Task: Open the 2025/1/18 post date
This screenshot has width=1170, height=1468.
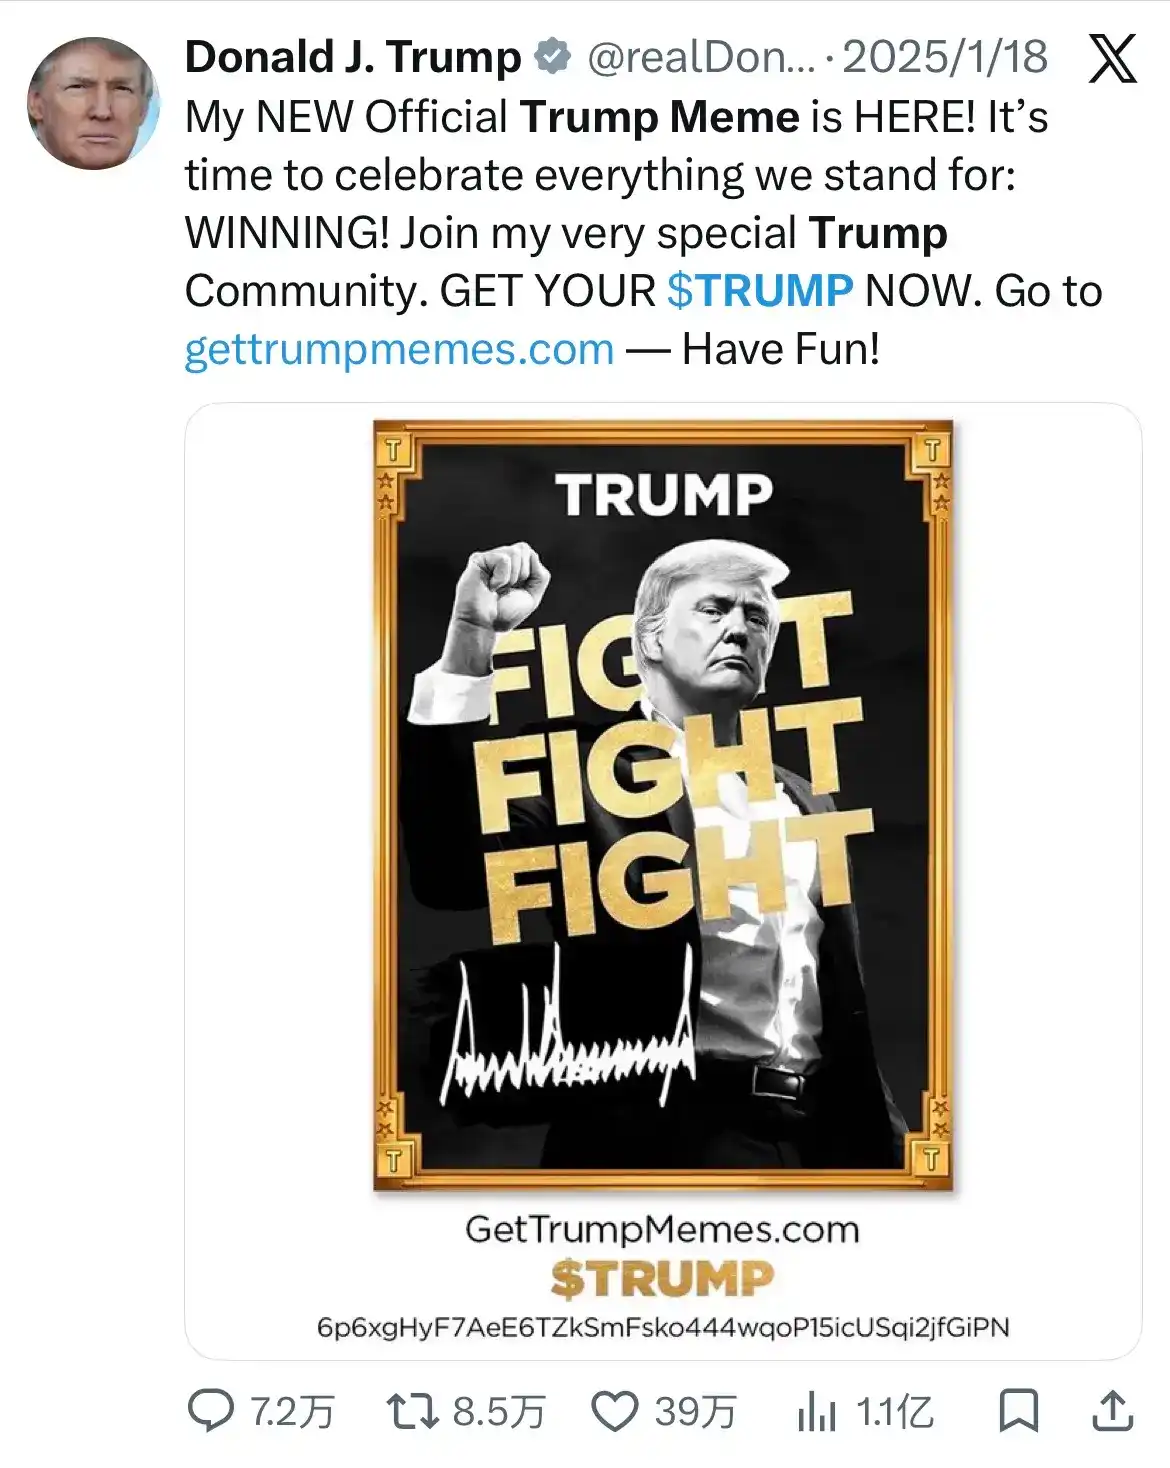Action: (945, 57)
